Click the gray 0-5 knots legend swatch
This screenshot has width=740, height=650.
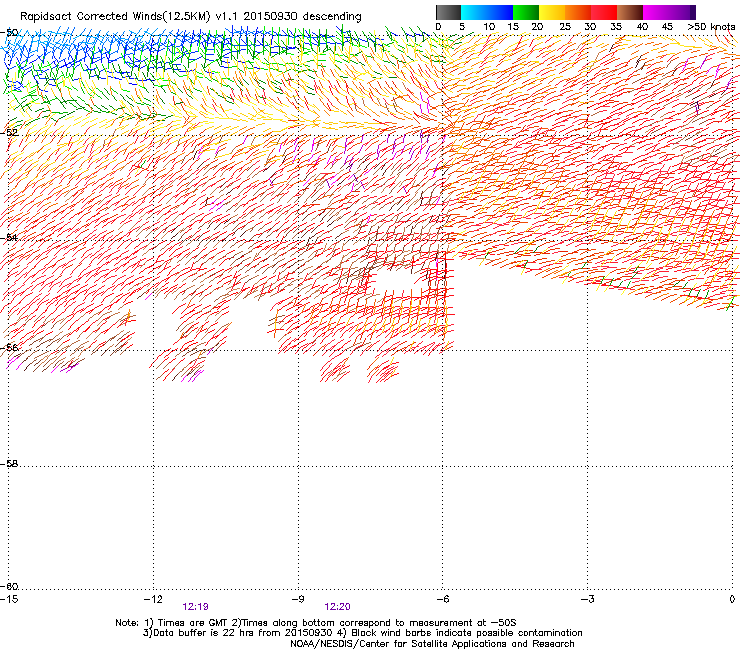pyautogui.click(x=448, y=12)
